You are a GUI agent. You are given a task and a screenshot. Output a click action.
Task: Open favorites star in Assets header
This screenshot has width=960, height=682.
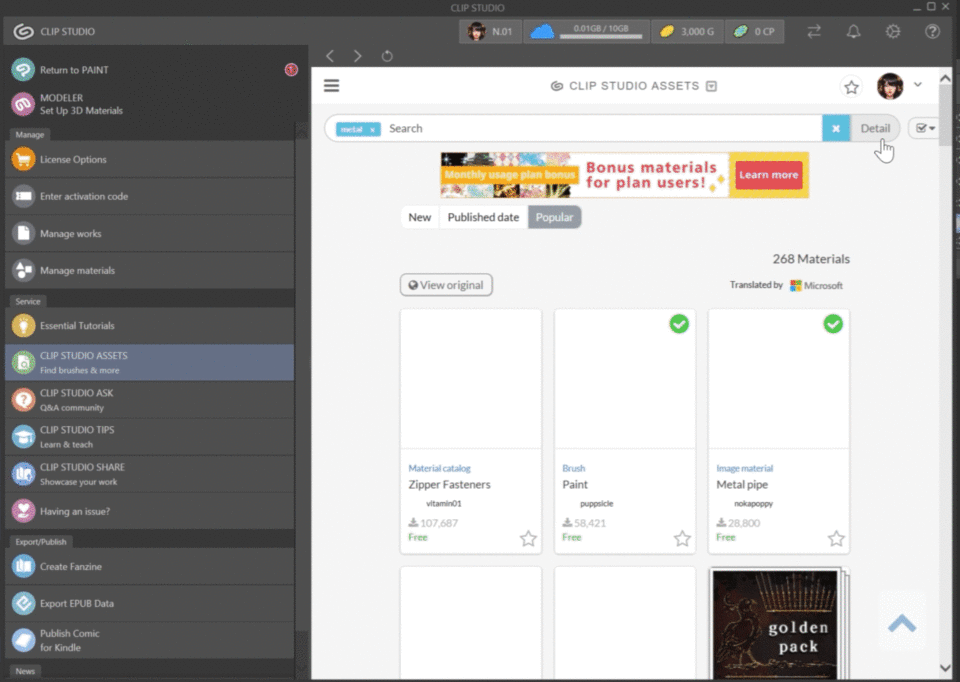[851, 87]
